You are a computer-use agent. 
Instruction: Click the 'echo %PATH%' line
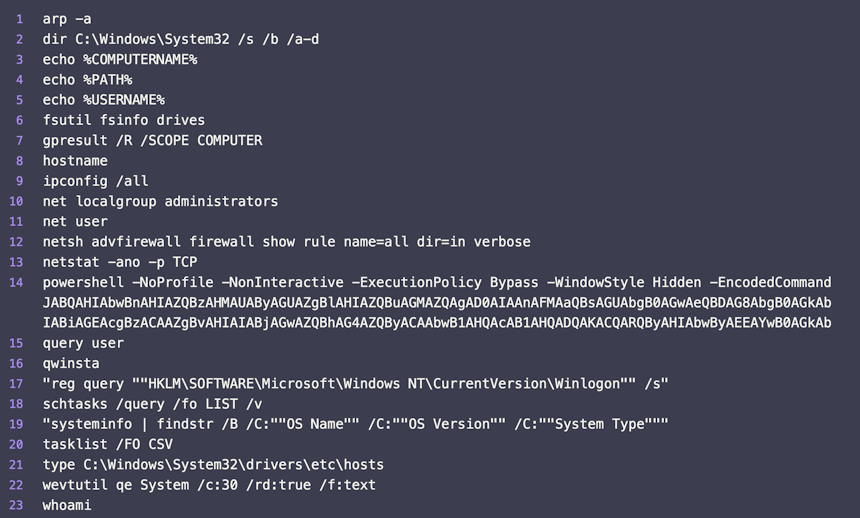(87, 80)
